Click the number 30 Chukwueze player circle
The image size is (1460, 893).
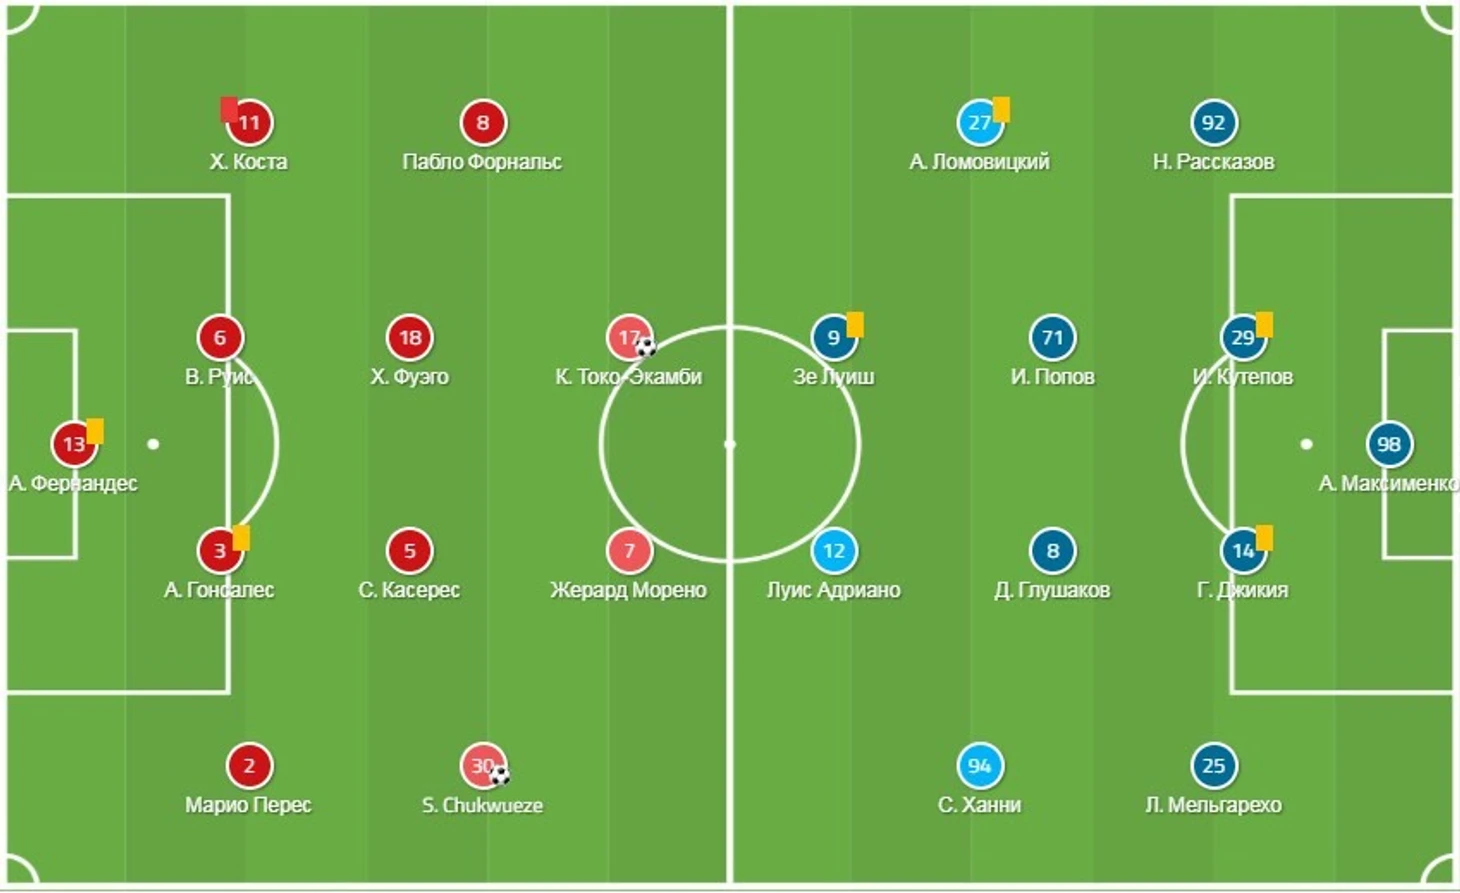pos(483,766)
